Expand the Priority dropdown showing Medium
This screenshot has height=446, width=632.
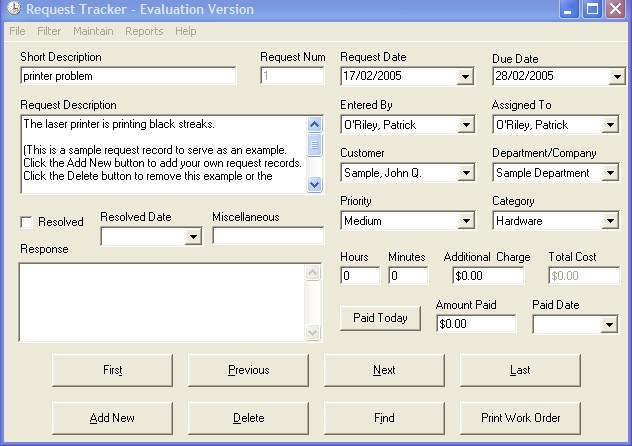pos(466,221)
